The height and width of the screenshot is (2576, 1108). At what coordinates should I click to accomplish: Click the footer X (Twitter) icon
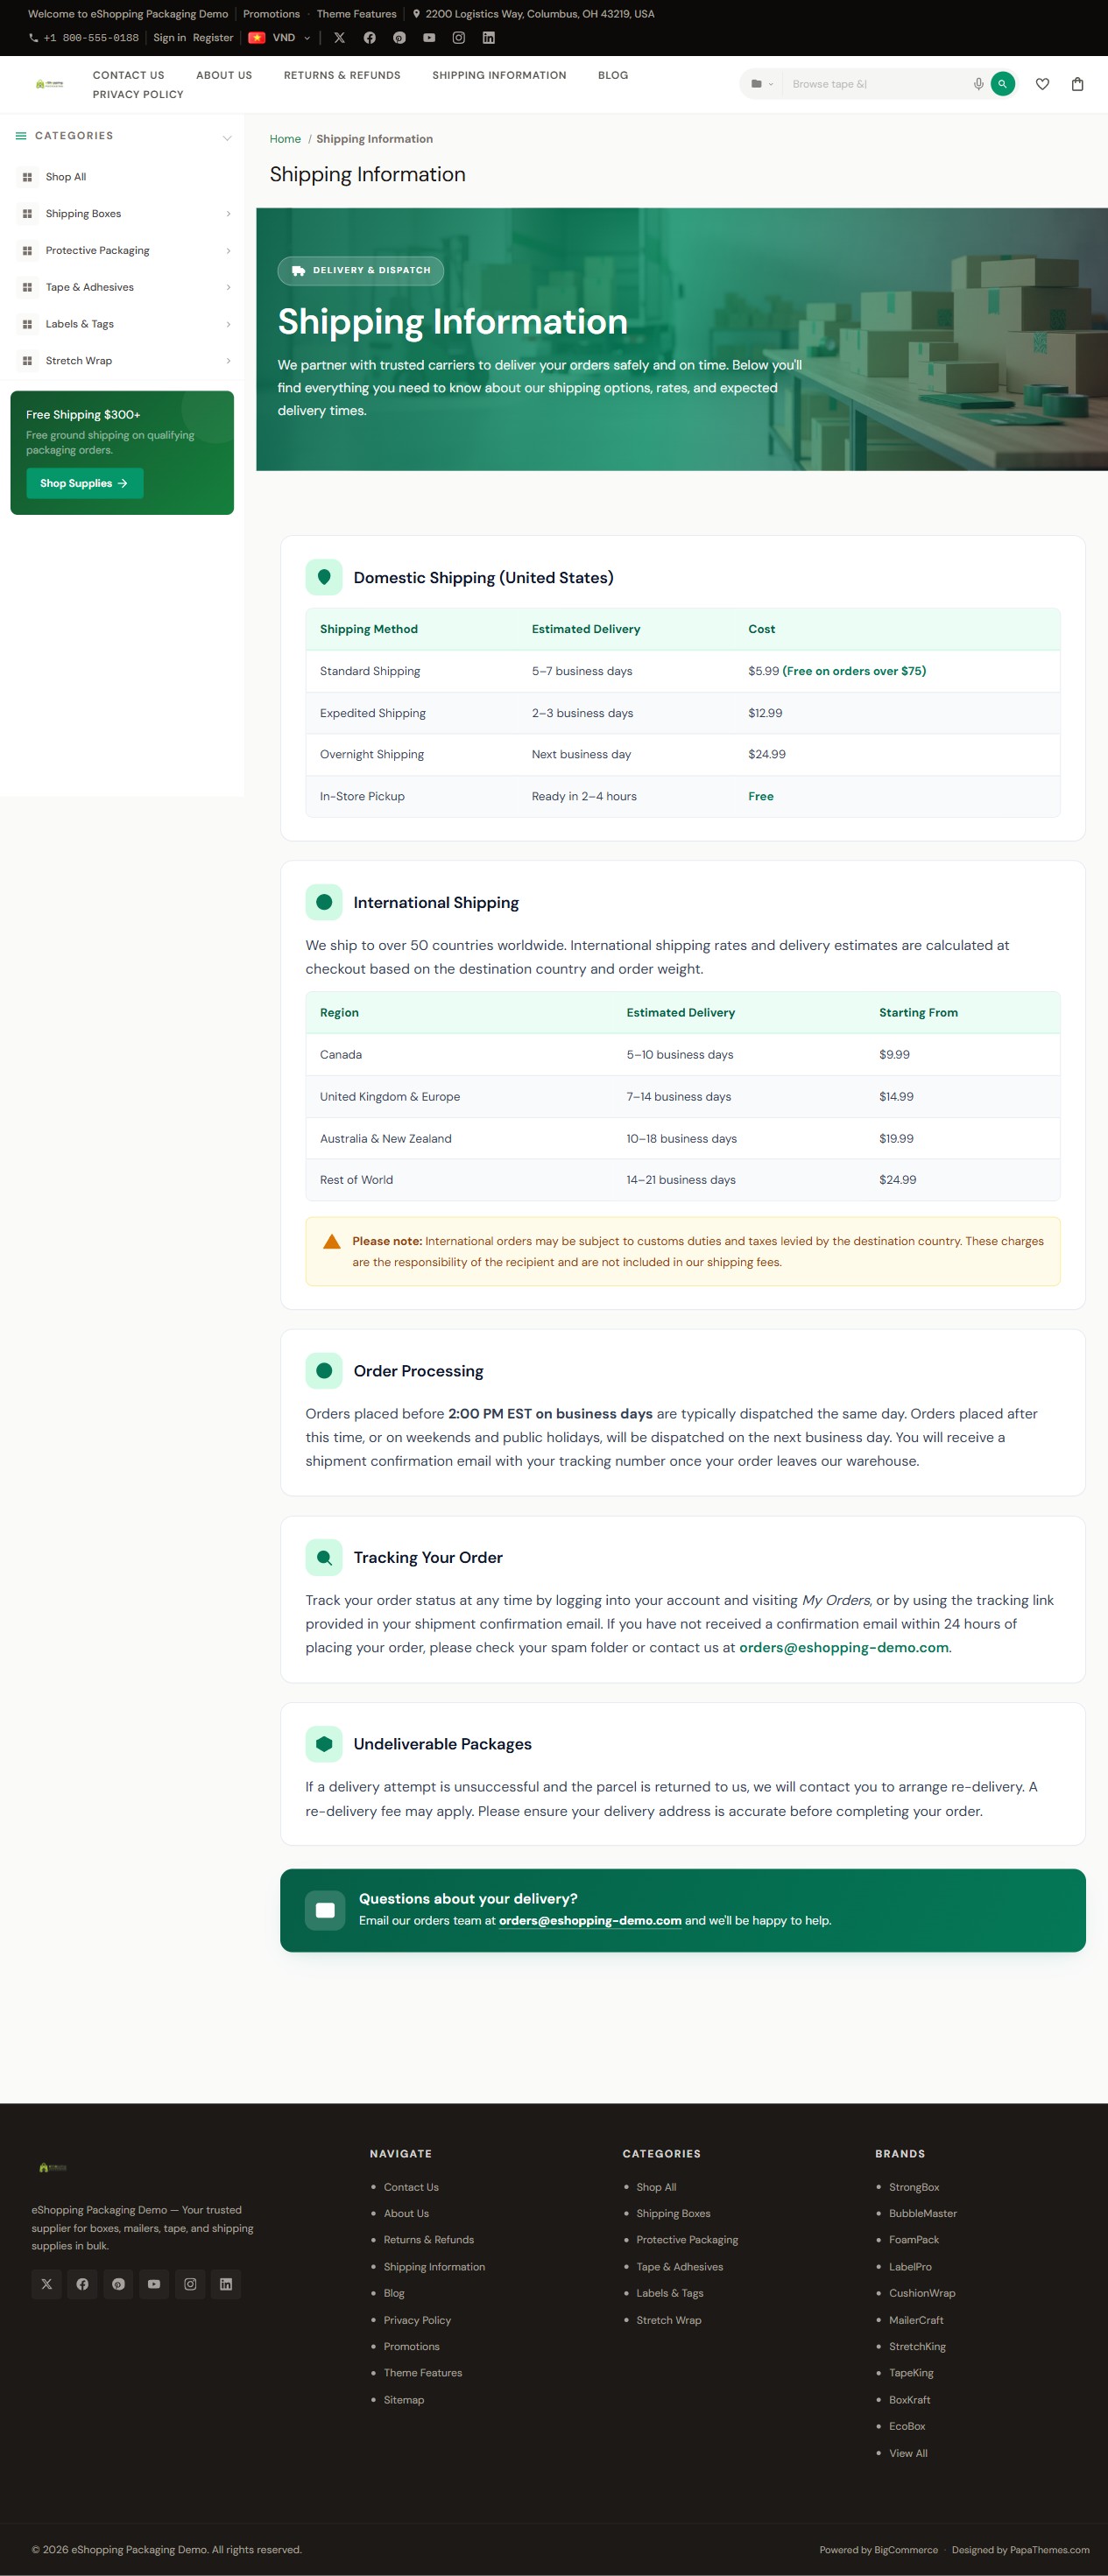click(46, 2284)
